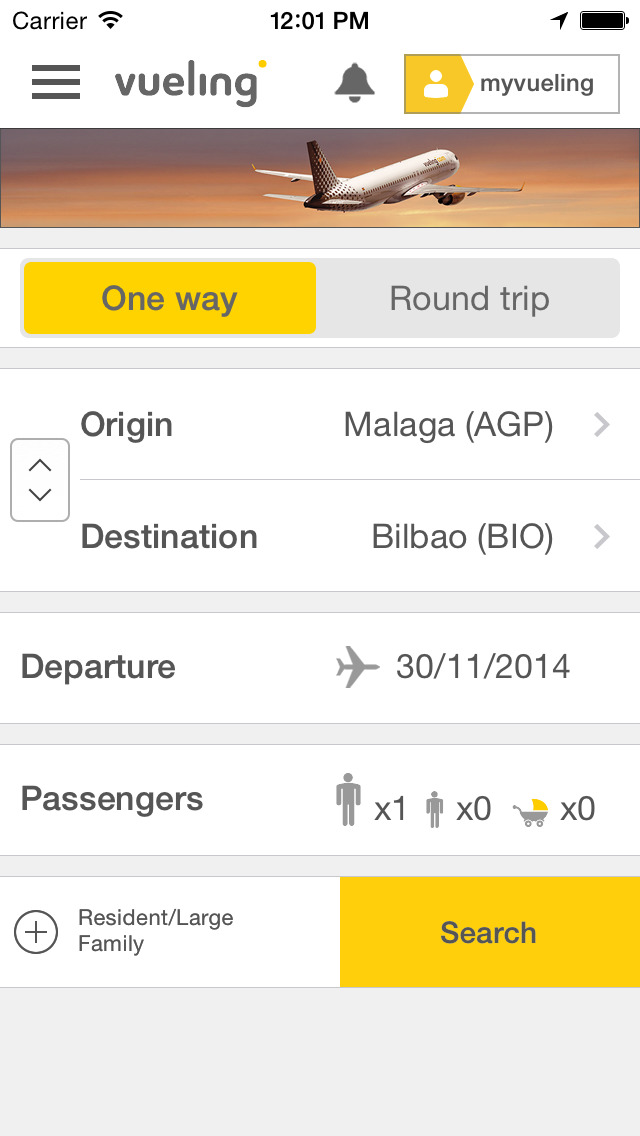Open the hamburger menu
Image resolution: width=640 pixels, height=1136 pixels.
click(x=56, y=83)
